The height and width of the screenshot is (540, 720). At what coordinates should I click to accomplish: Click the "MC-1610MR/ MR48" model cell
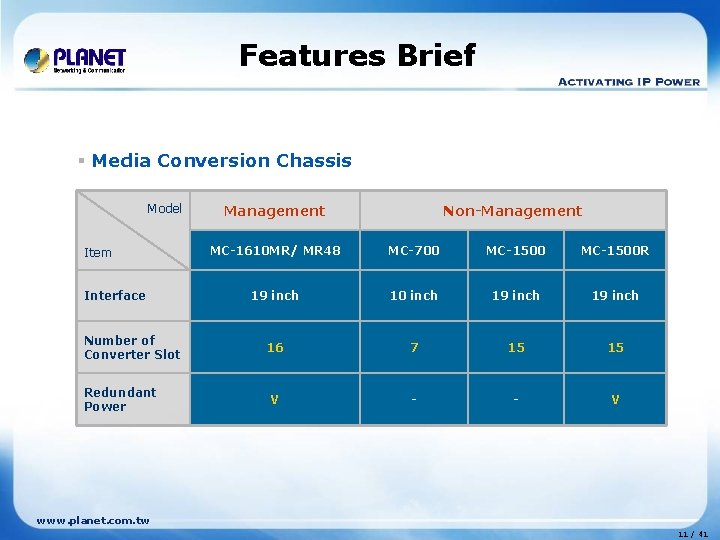pos(275,250)
